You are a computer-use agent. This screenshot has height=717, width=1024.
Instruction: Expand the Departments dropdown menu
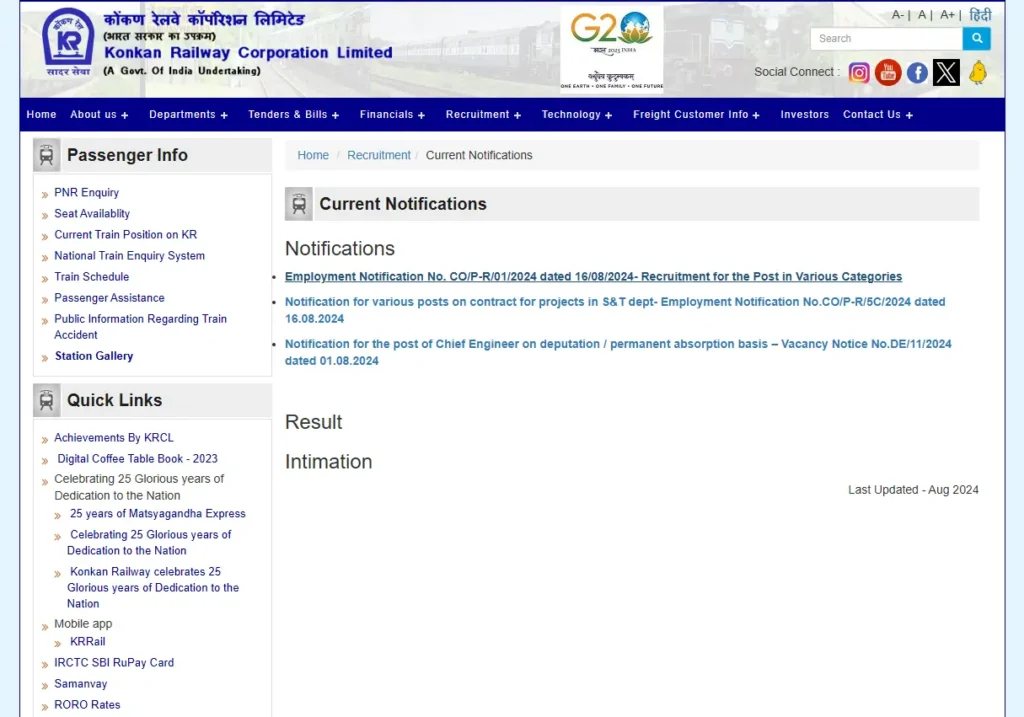click(x=188, y=115)
